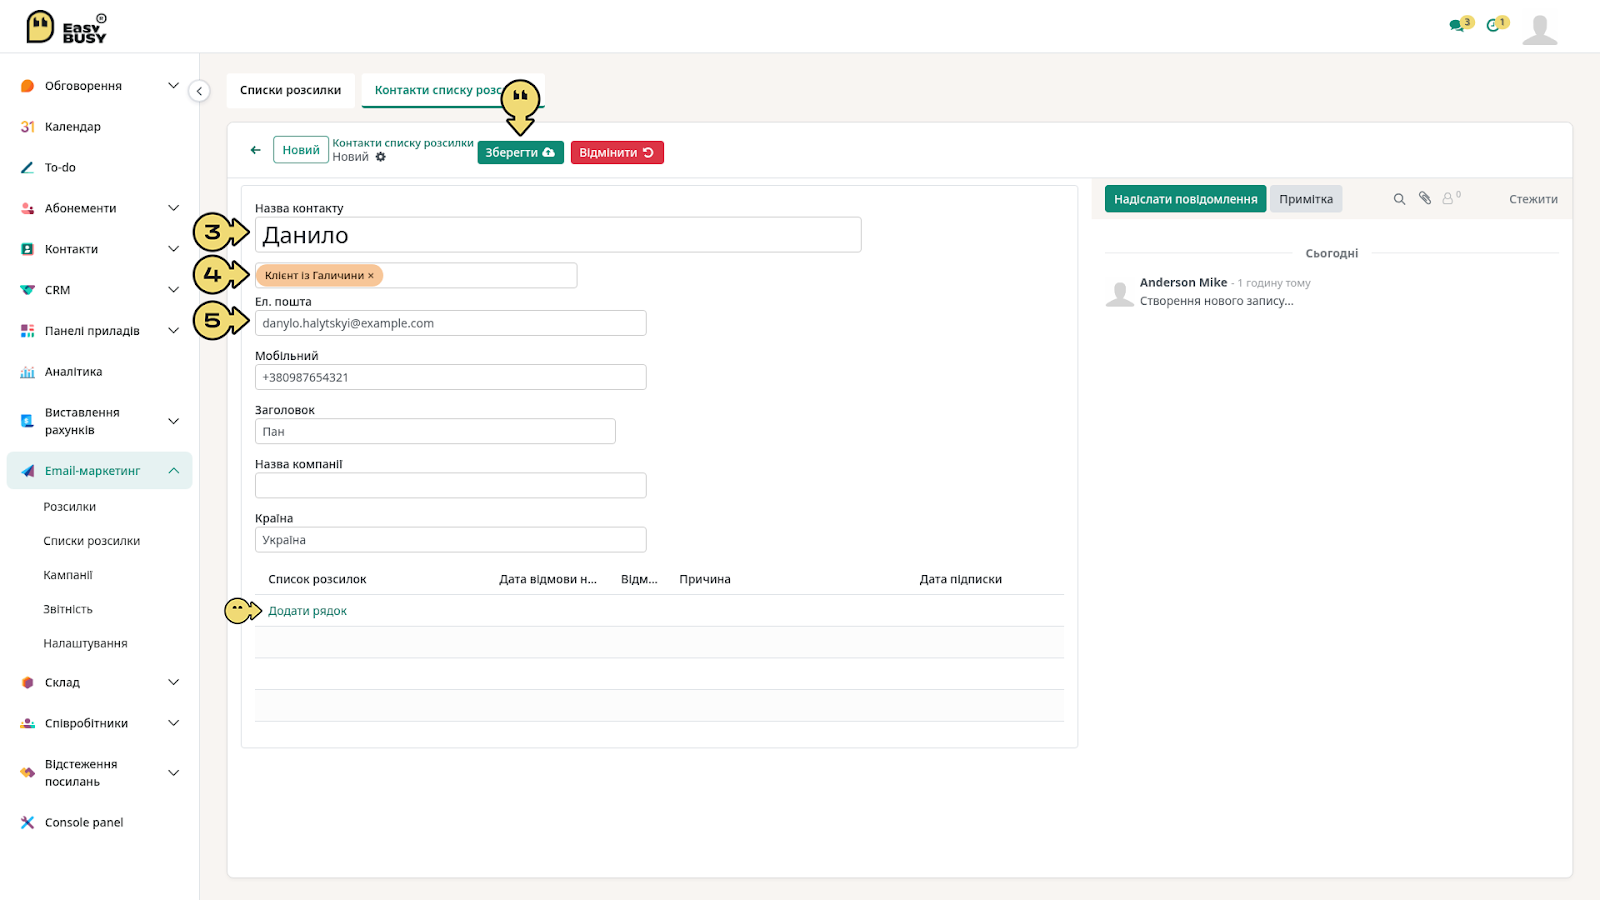Switch to Списки розсилки tab
Image resolution: width=1600 pixels, height=900 pixels.
[291, 90]
